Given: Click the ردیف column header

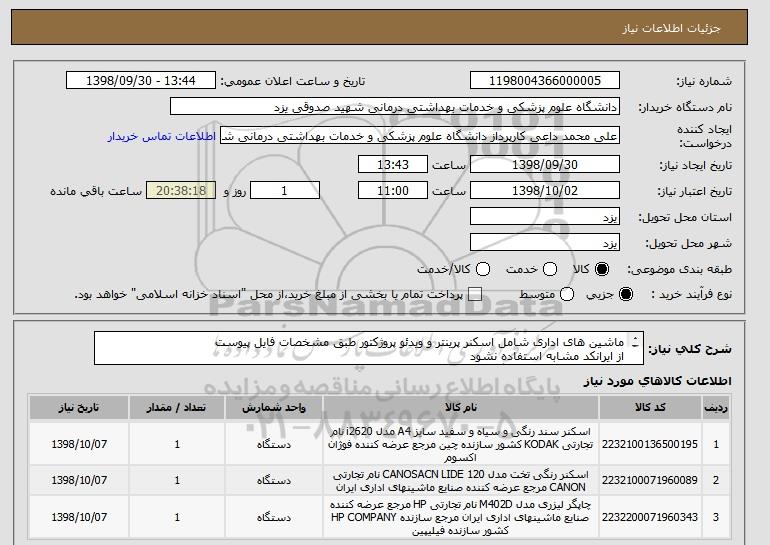Looking at the screenshot, I should (x=715, y=408).
